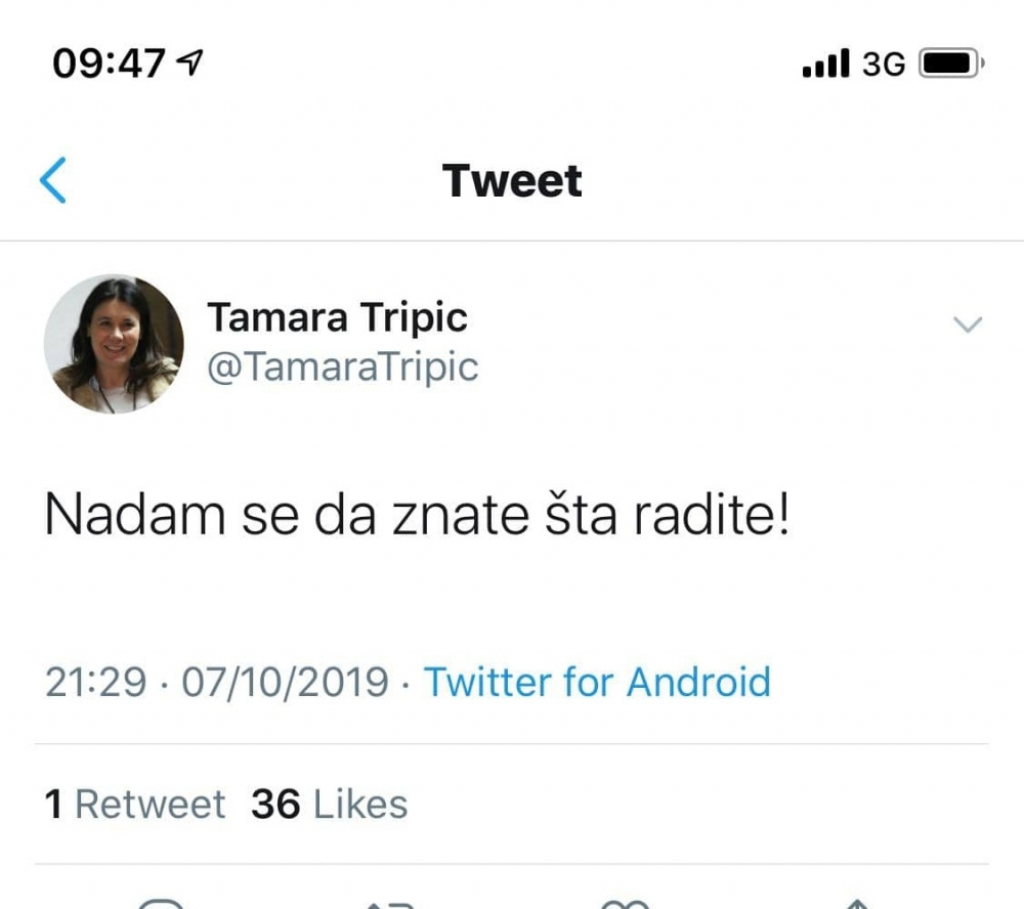Tap the Tweet header title
Screen dimensions: 1024x909
click(512, 180)
